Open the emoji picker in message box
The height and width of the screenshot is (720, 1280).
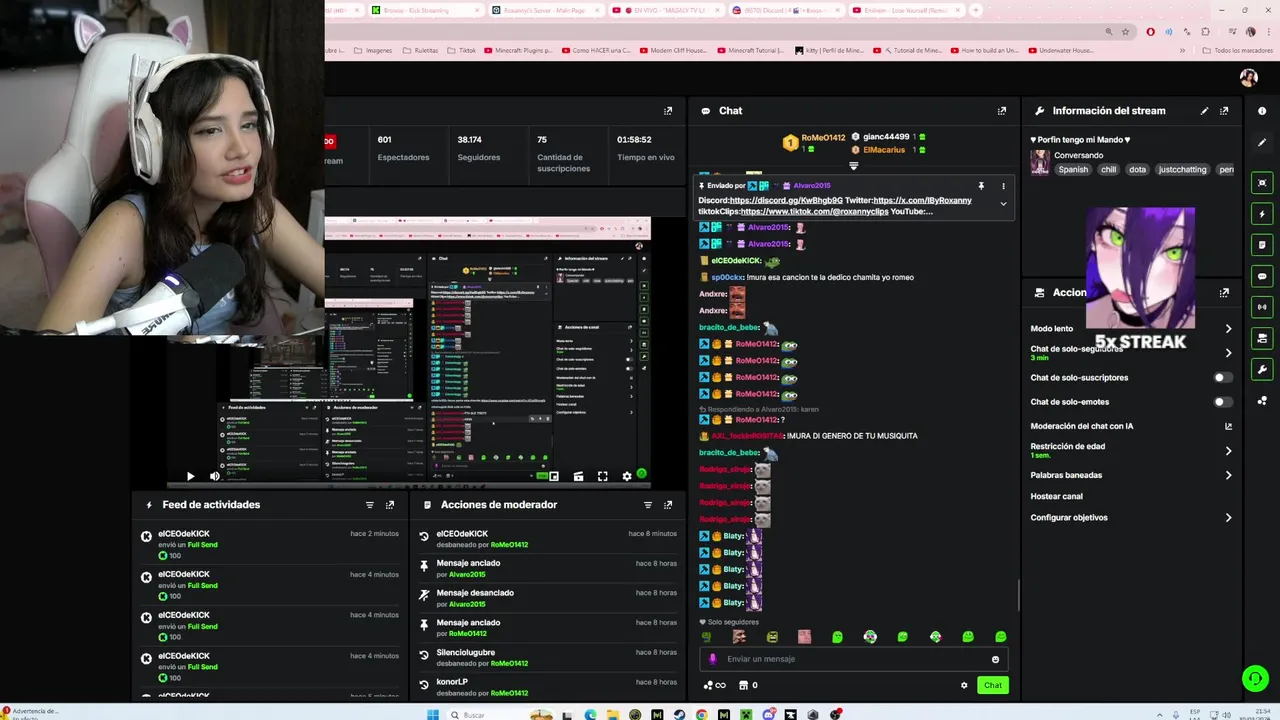click(995, 659)
